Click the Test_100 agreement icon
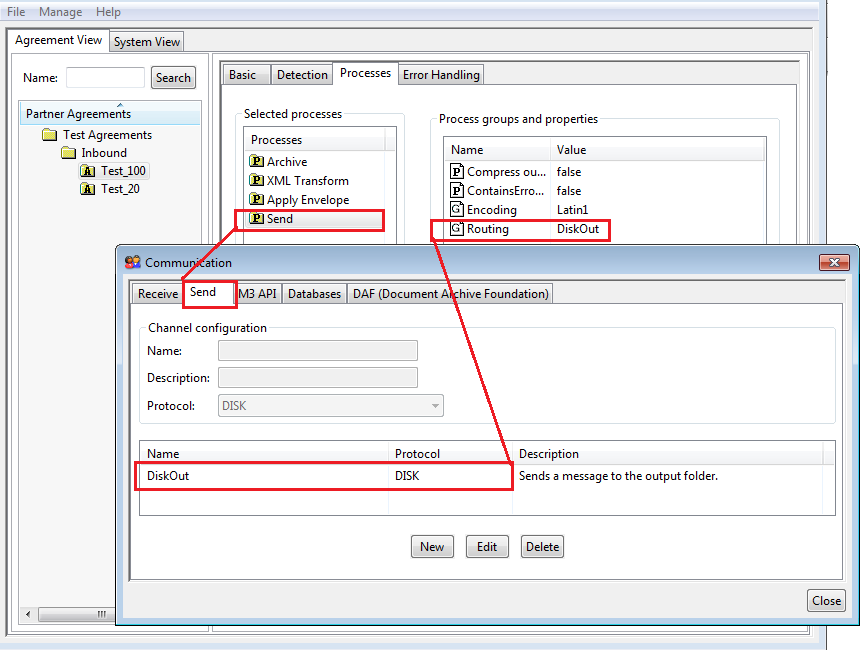This screenshot has width=863, height=650. (88, 171)
